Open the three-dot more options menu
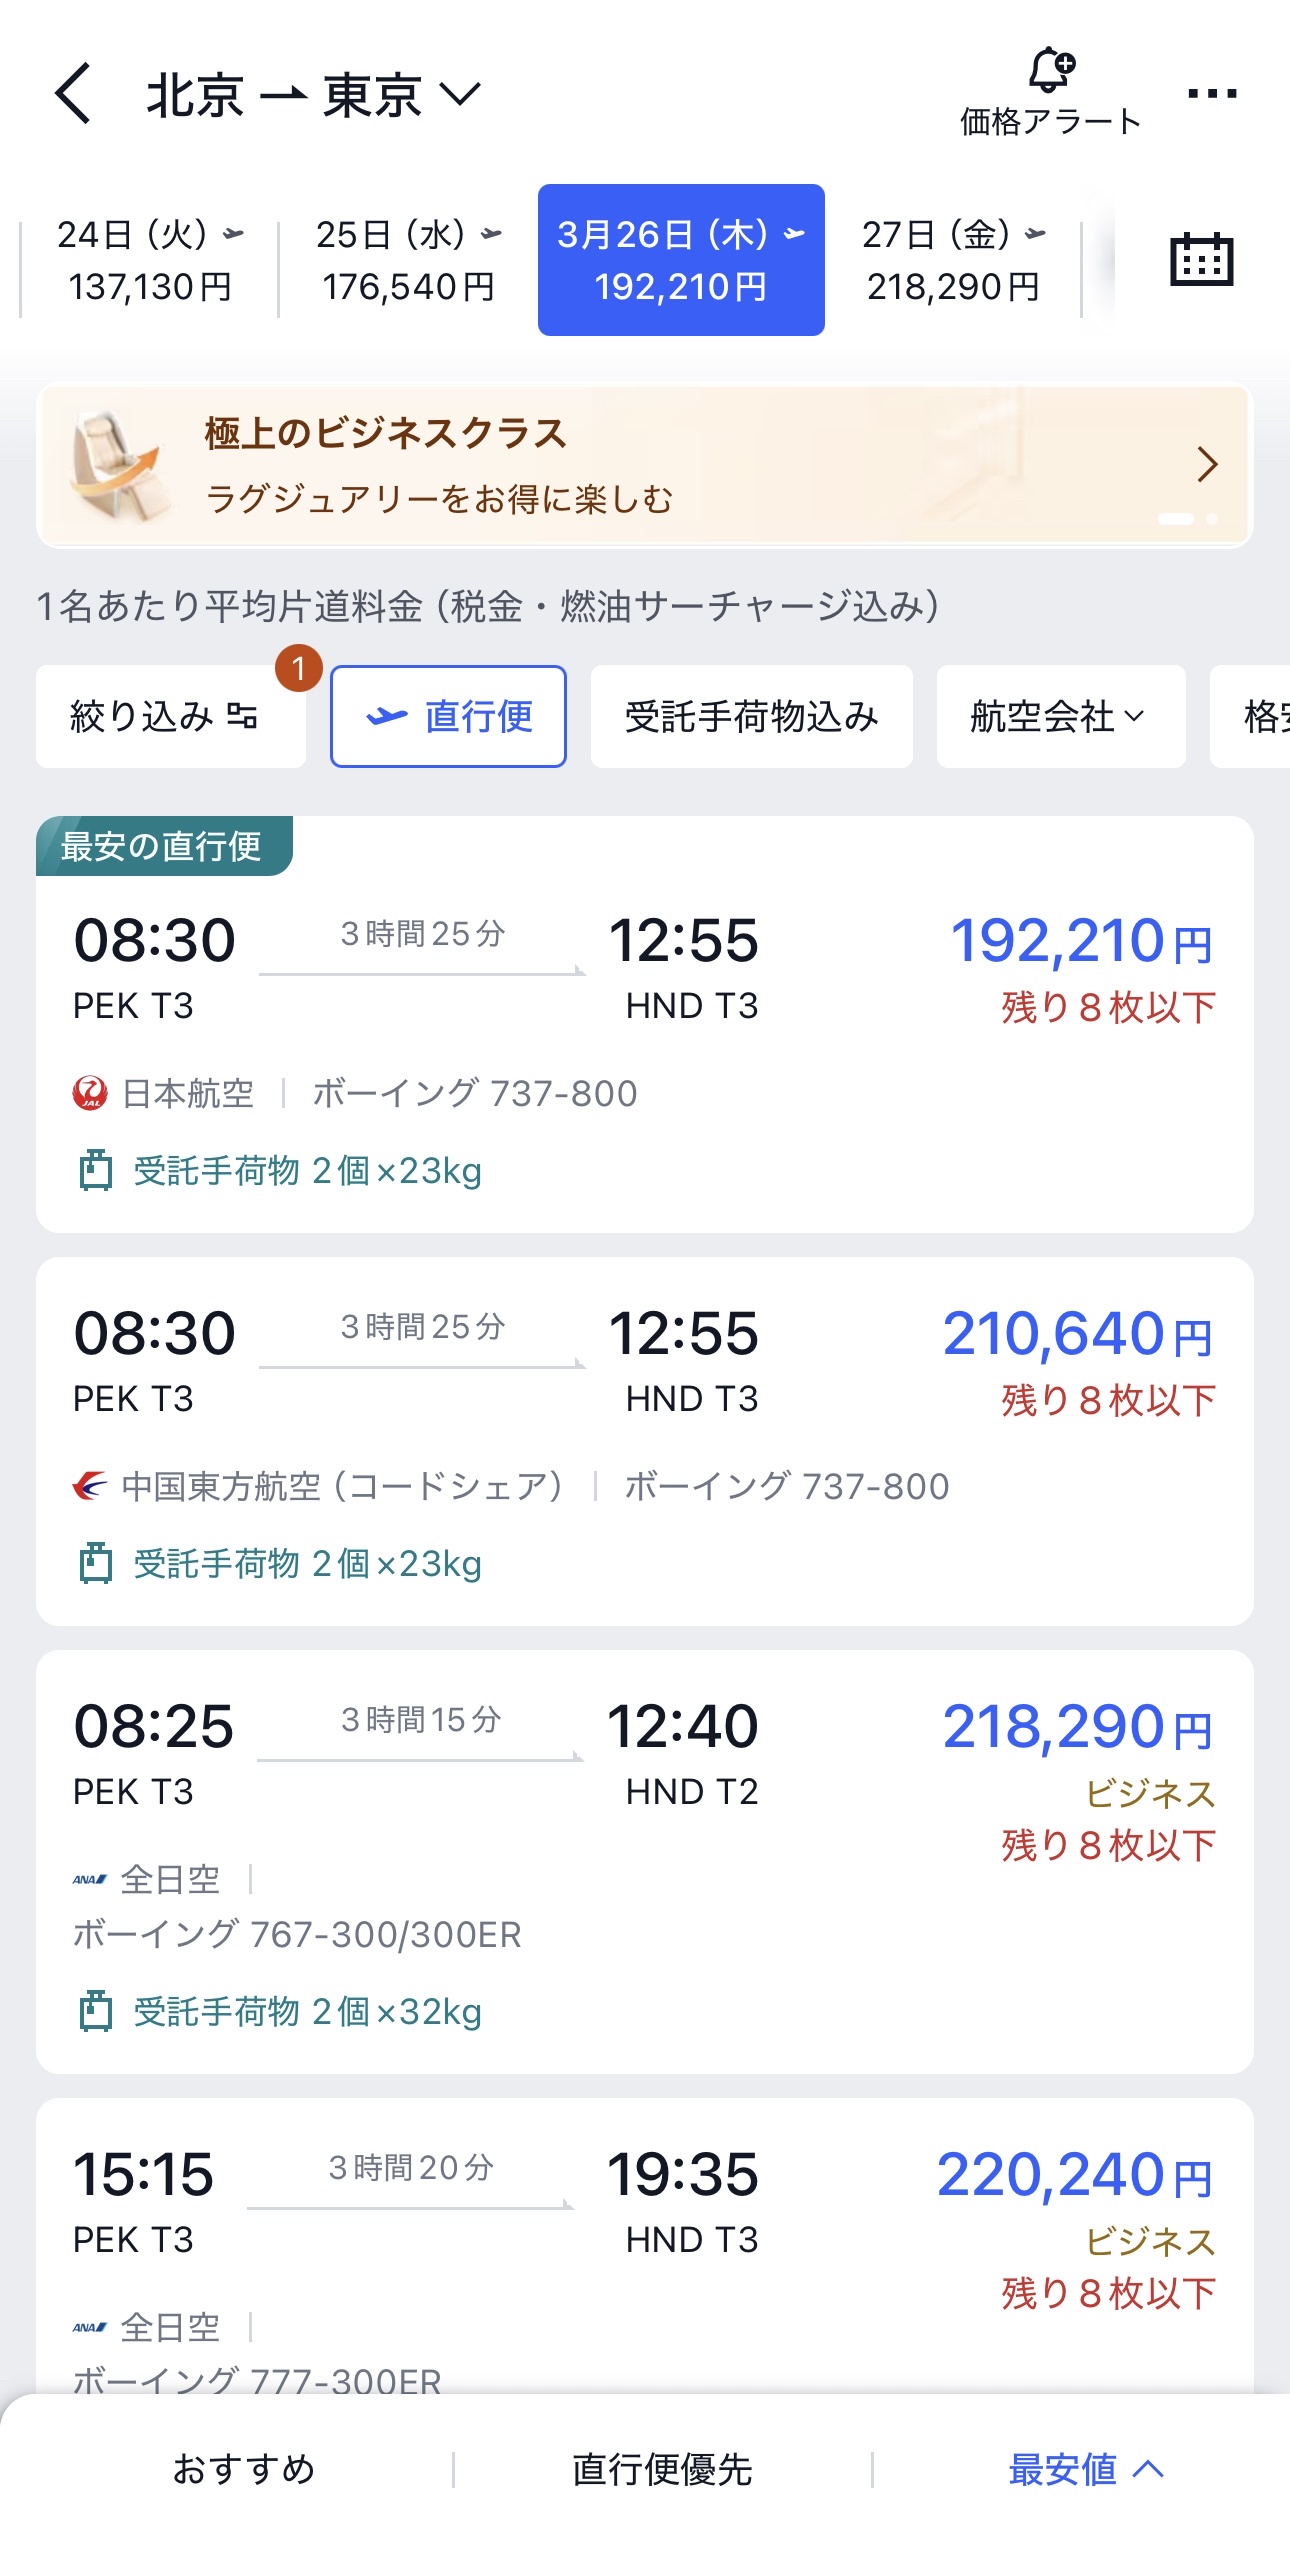The image size is (1290, 2561). click(1211, 94)
